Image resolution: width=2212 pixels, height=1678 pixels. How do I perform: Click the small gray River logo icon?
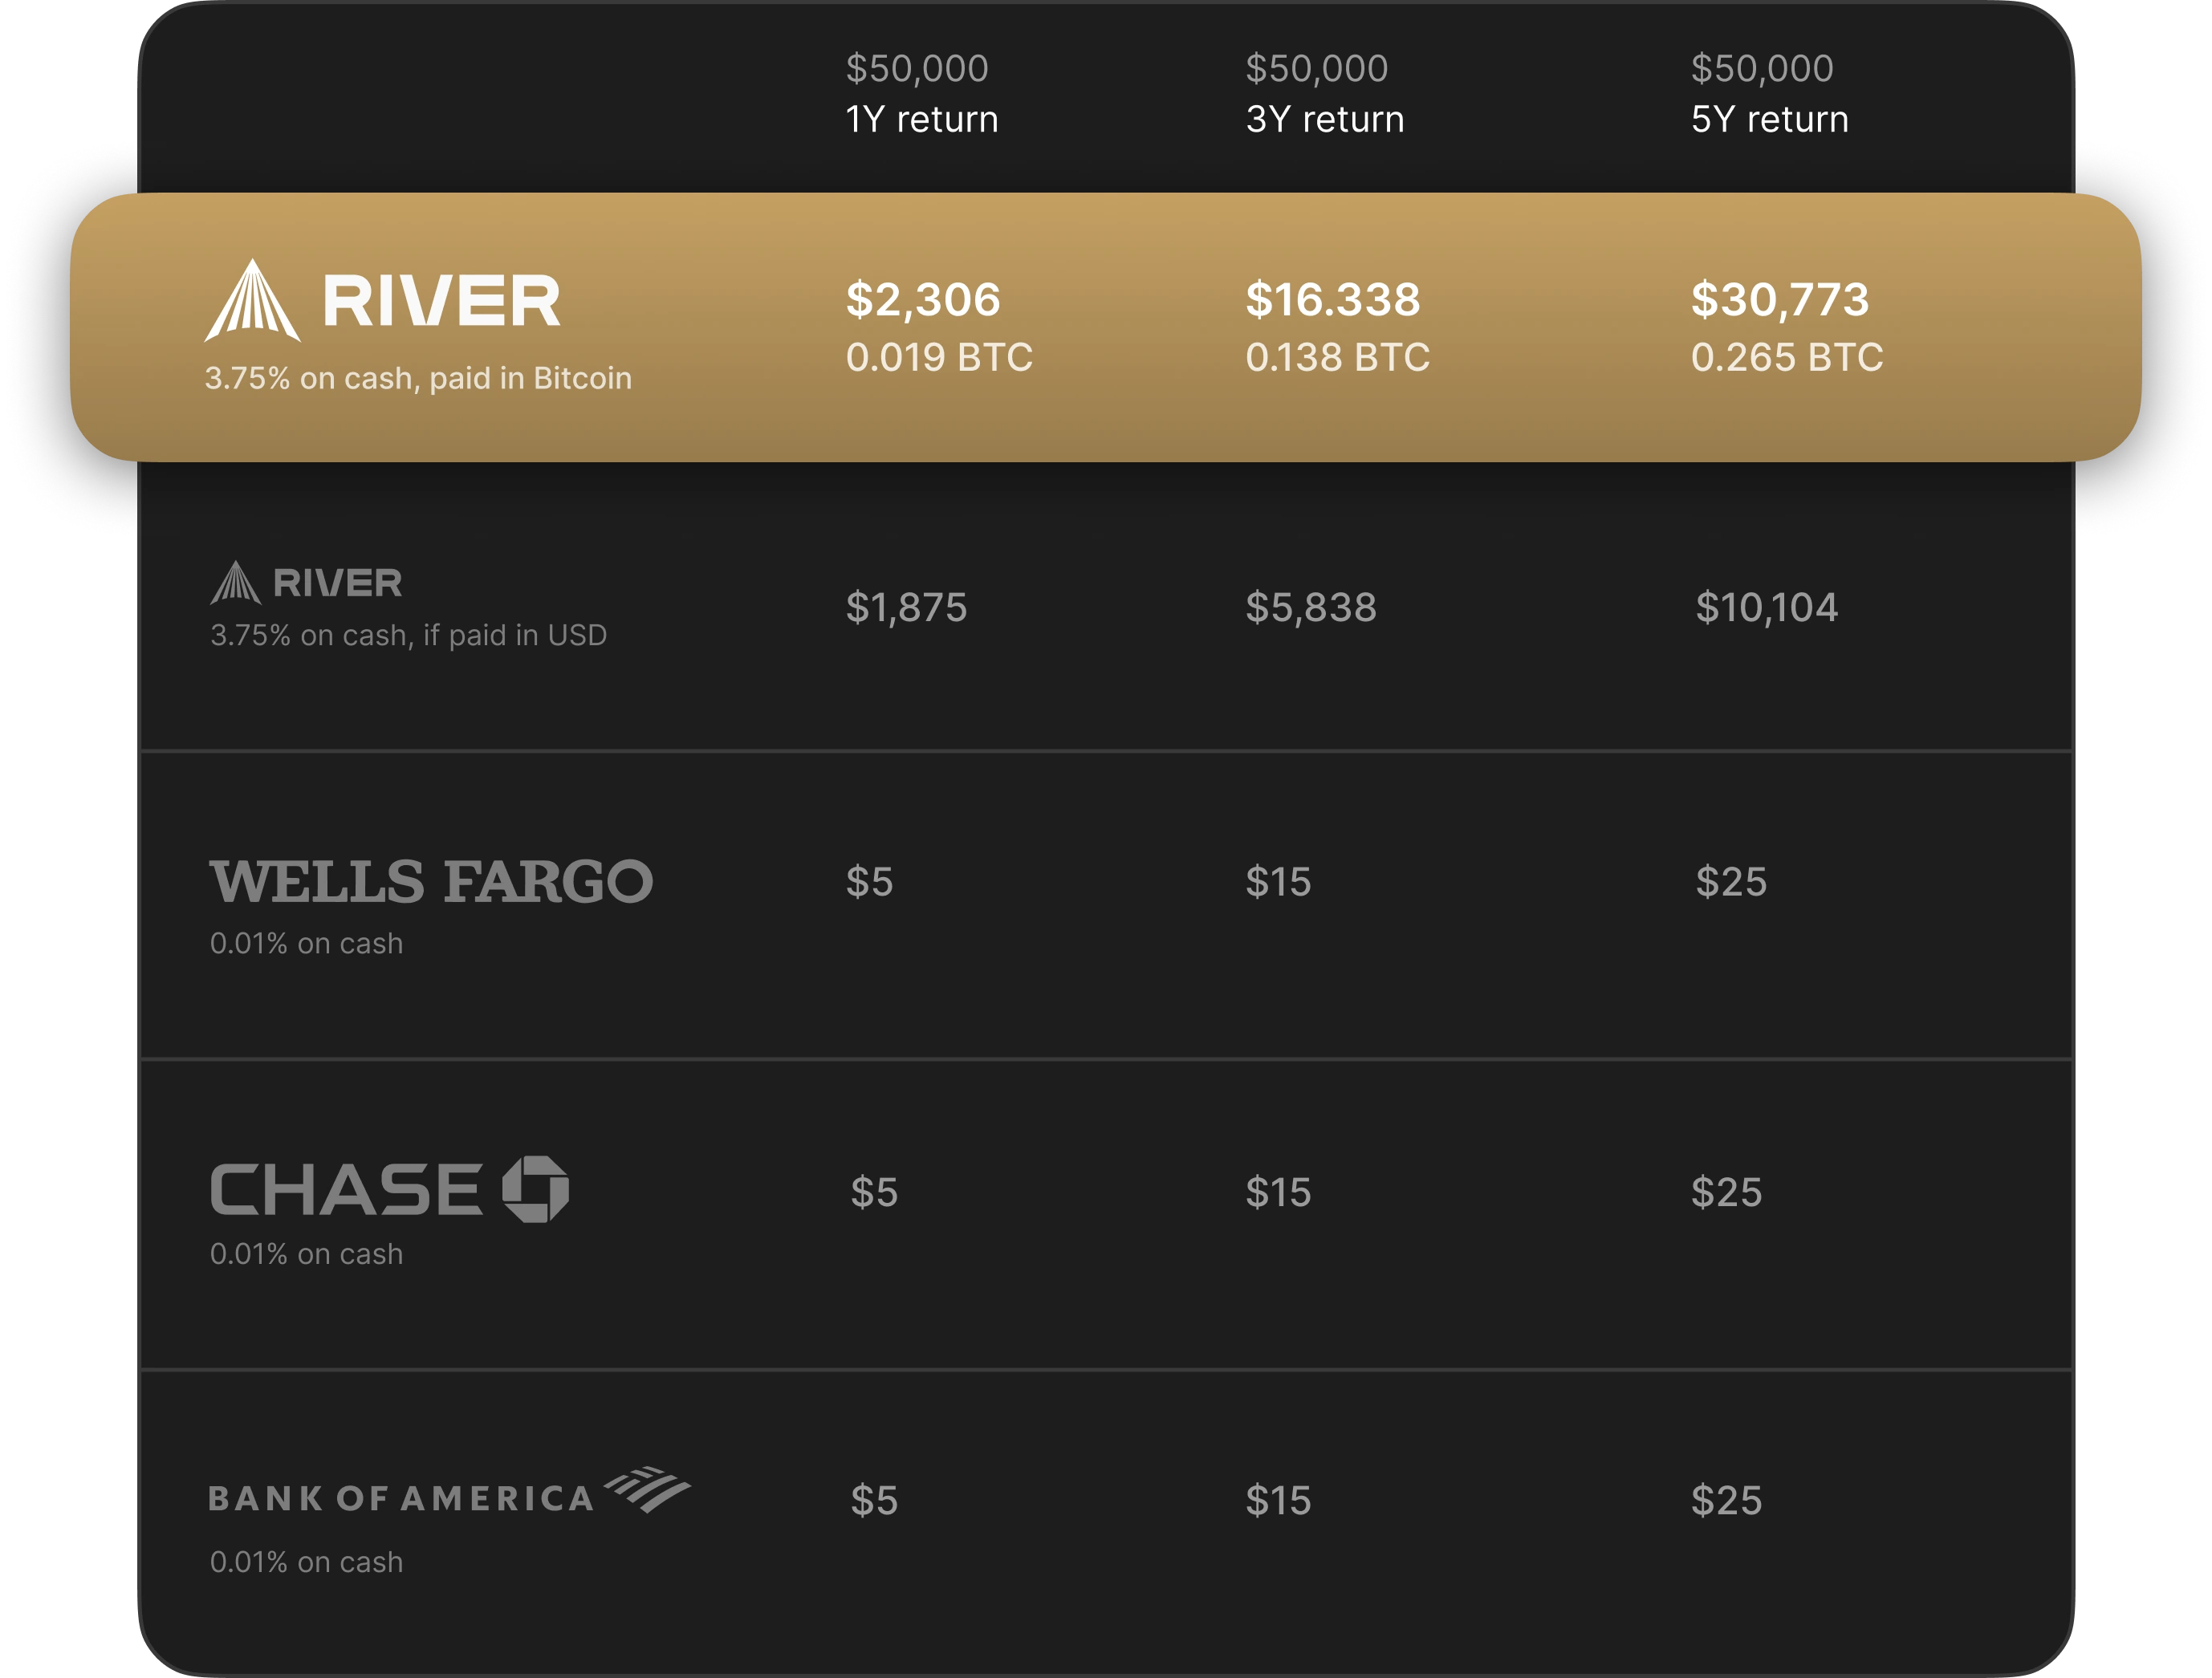click(x=236, y=582)
